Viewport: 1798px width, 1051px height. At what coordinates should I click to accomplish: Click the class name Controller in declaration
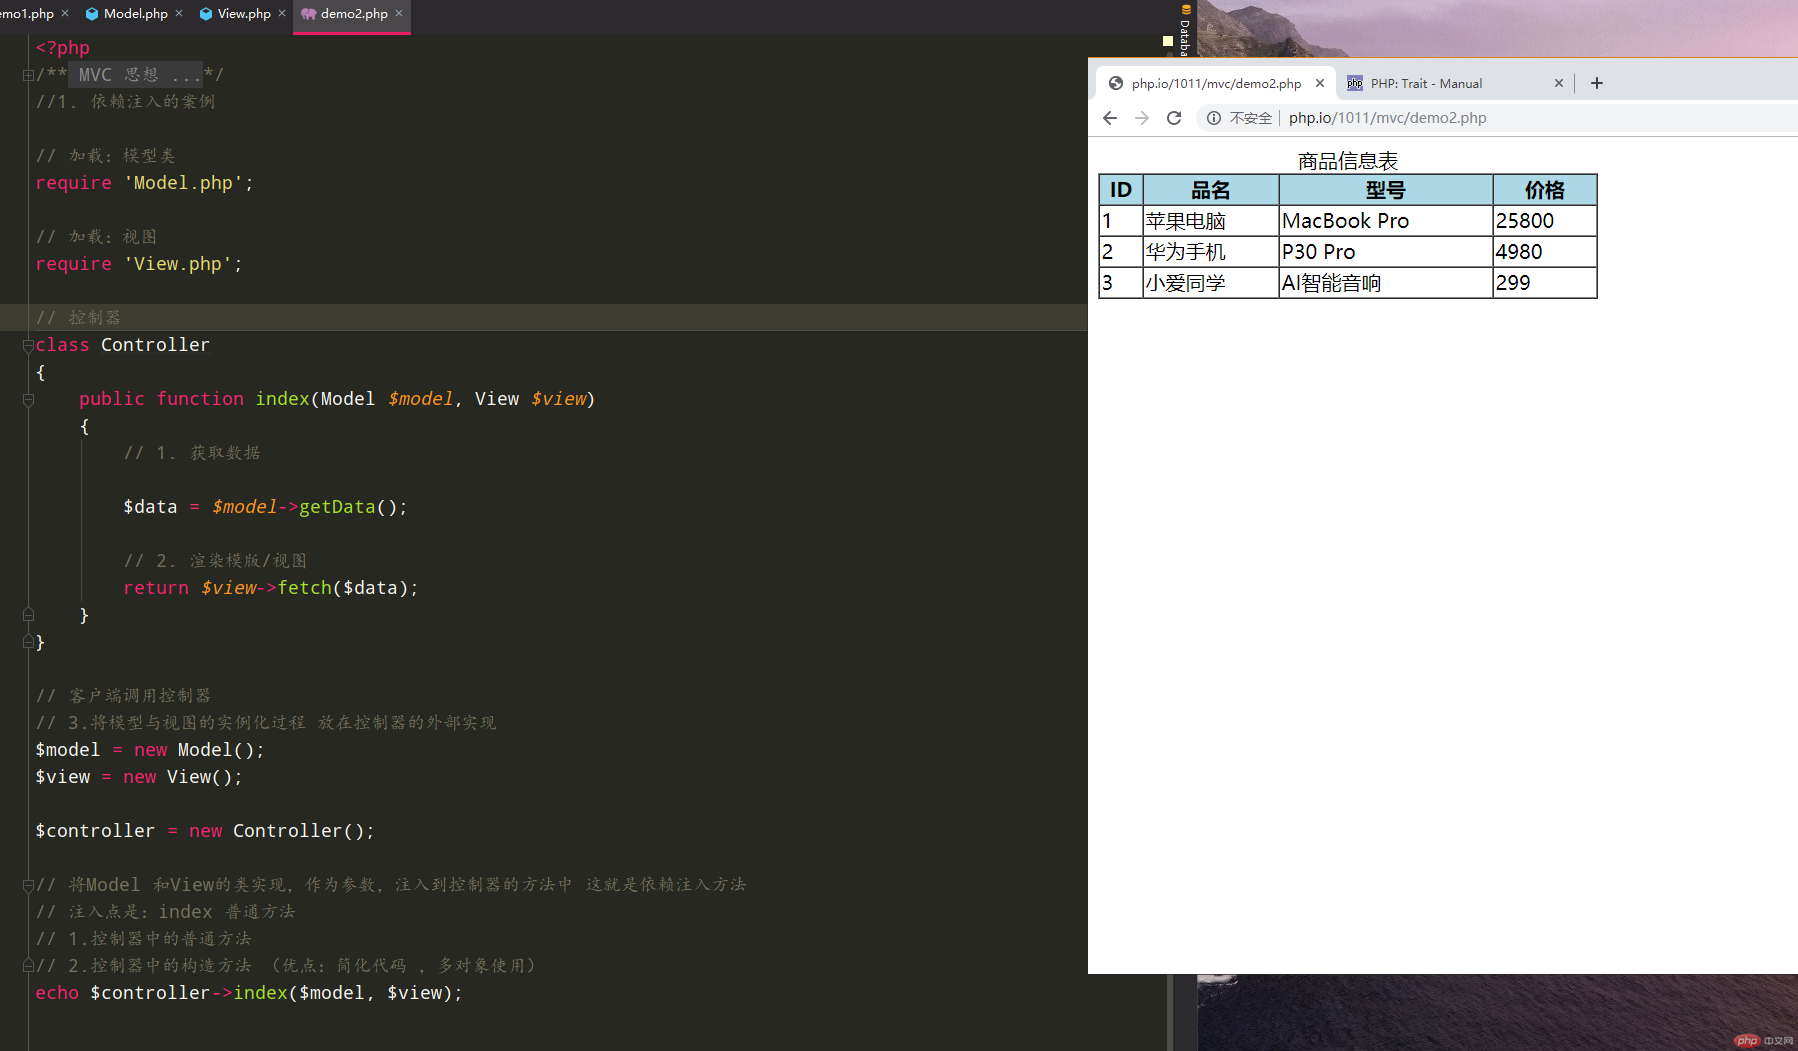(155, 345)
